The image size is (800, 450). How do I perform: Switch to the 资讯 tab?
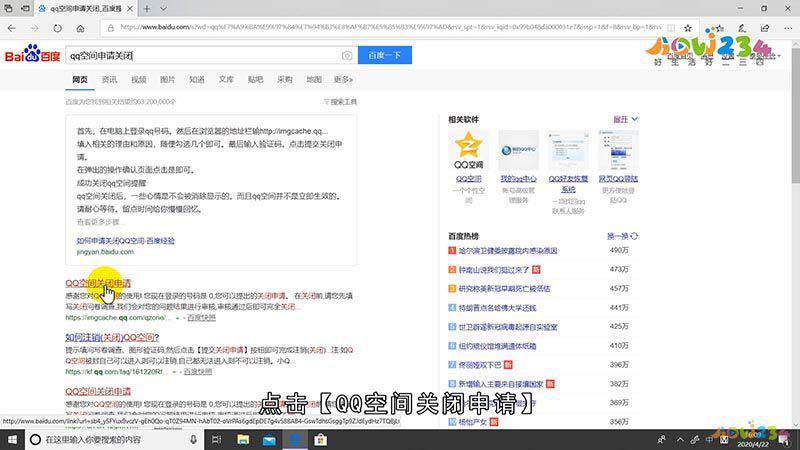point(109,79)
